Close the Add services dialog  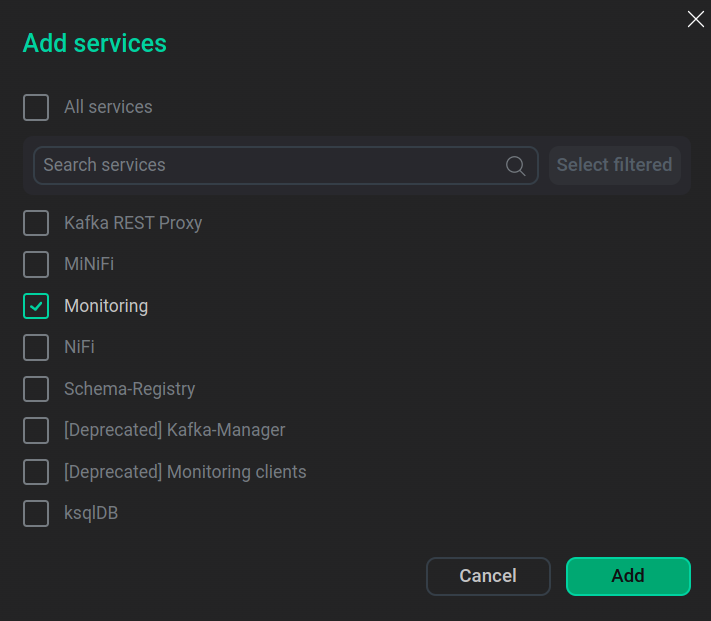point(696,19)
